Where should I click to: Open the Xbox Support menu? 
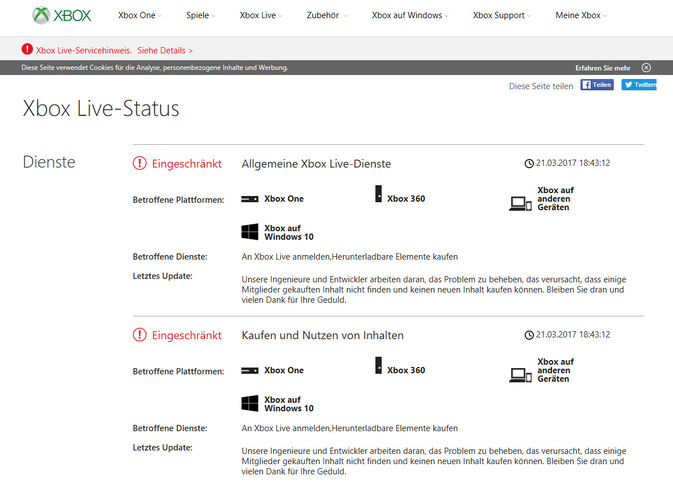(x=502, y=15)
